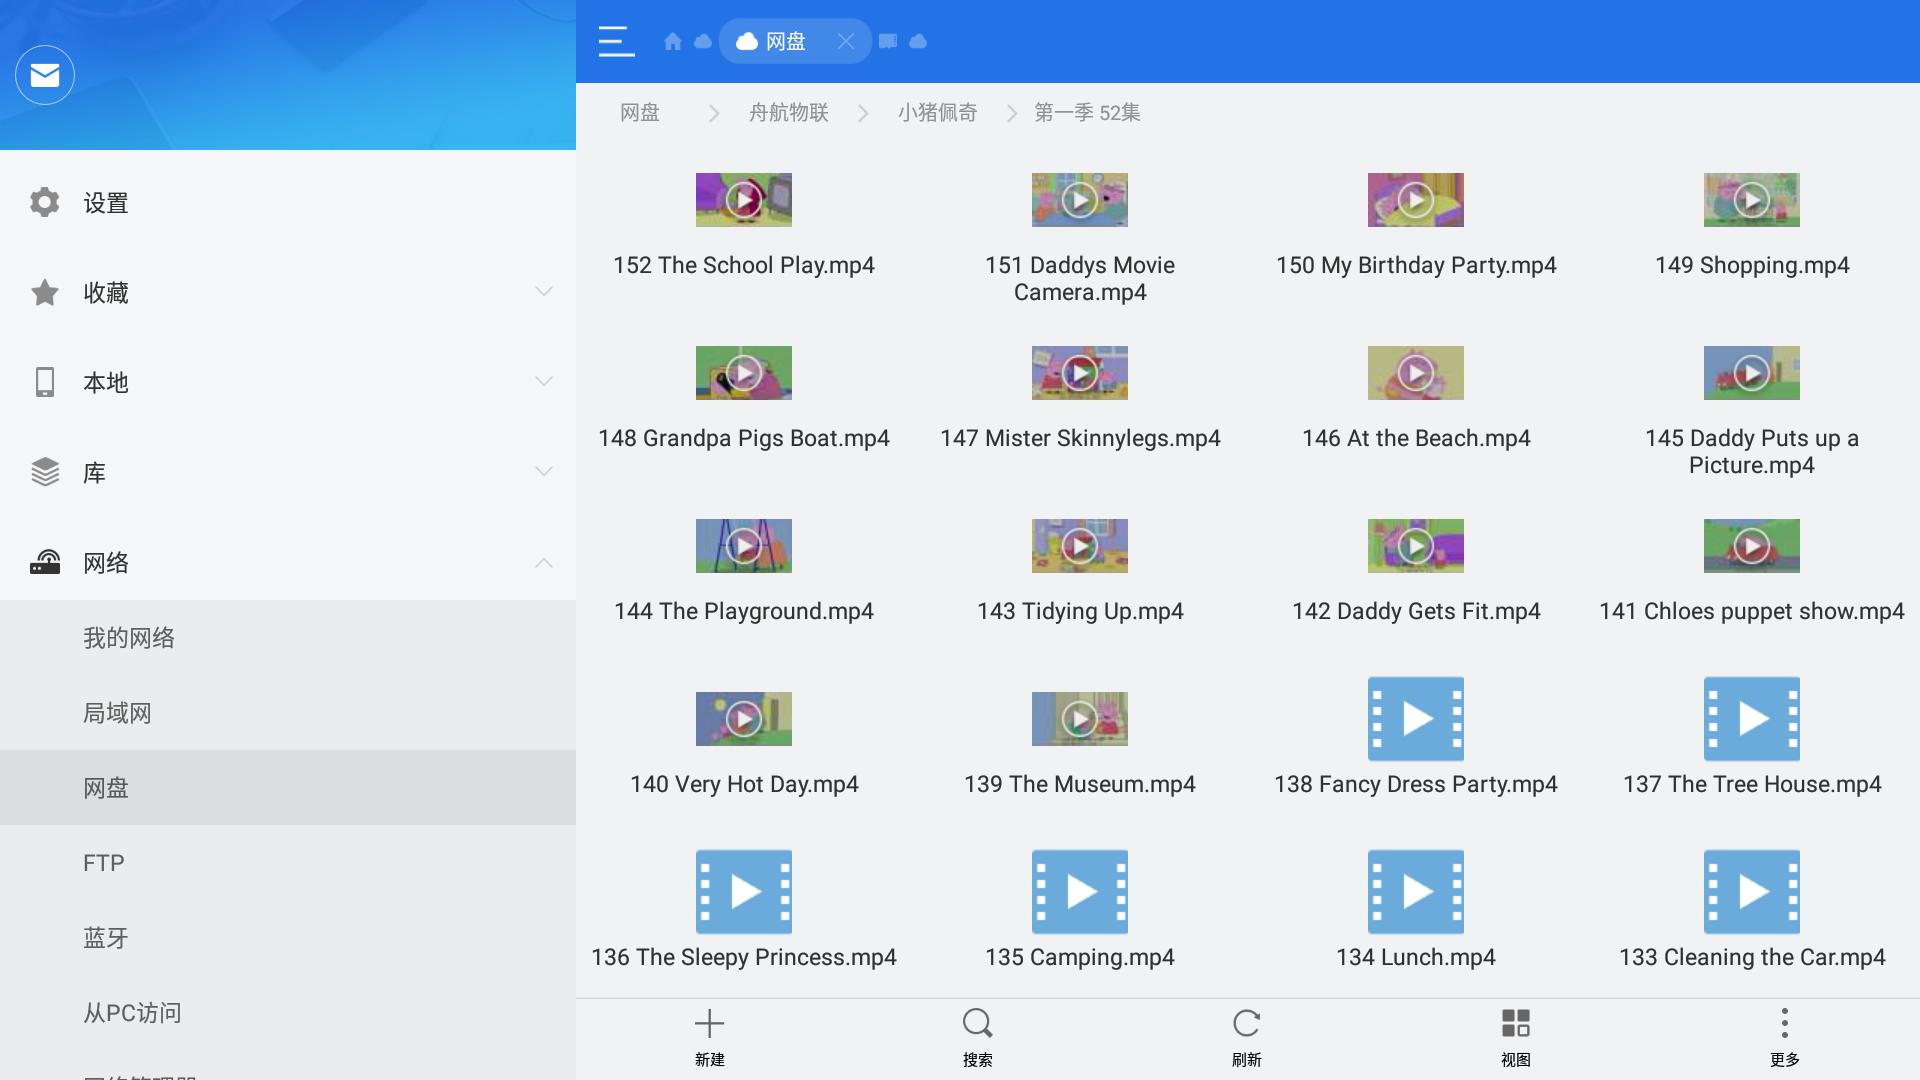1920x1080 pixels.
Task: Open 设置 settings gear
Action: coord(45,202)
